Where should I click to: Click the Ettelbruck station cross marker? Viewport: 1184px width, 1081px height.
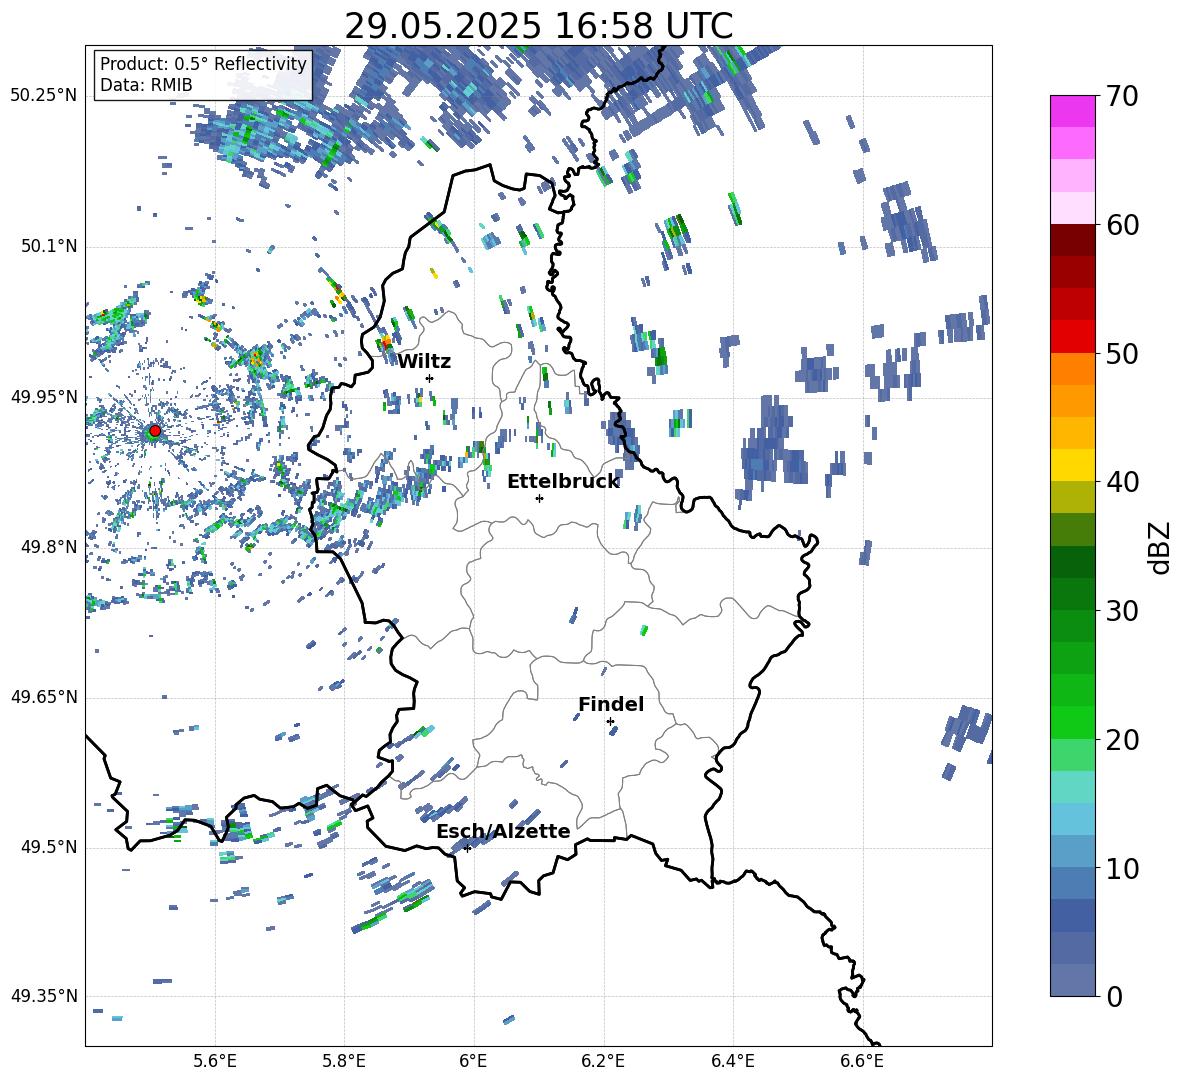pyautogui.click(x=539, y=498)
